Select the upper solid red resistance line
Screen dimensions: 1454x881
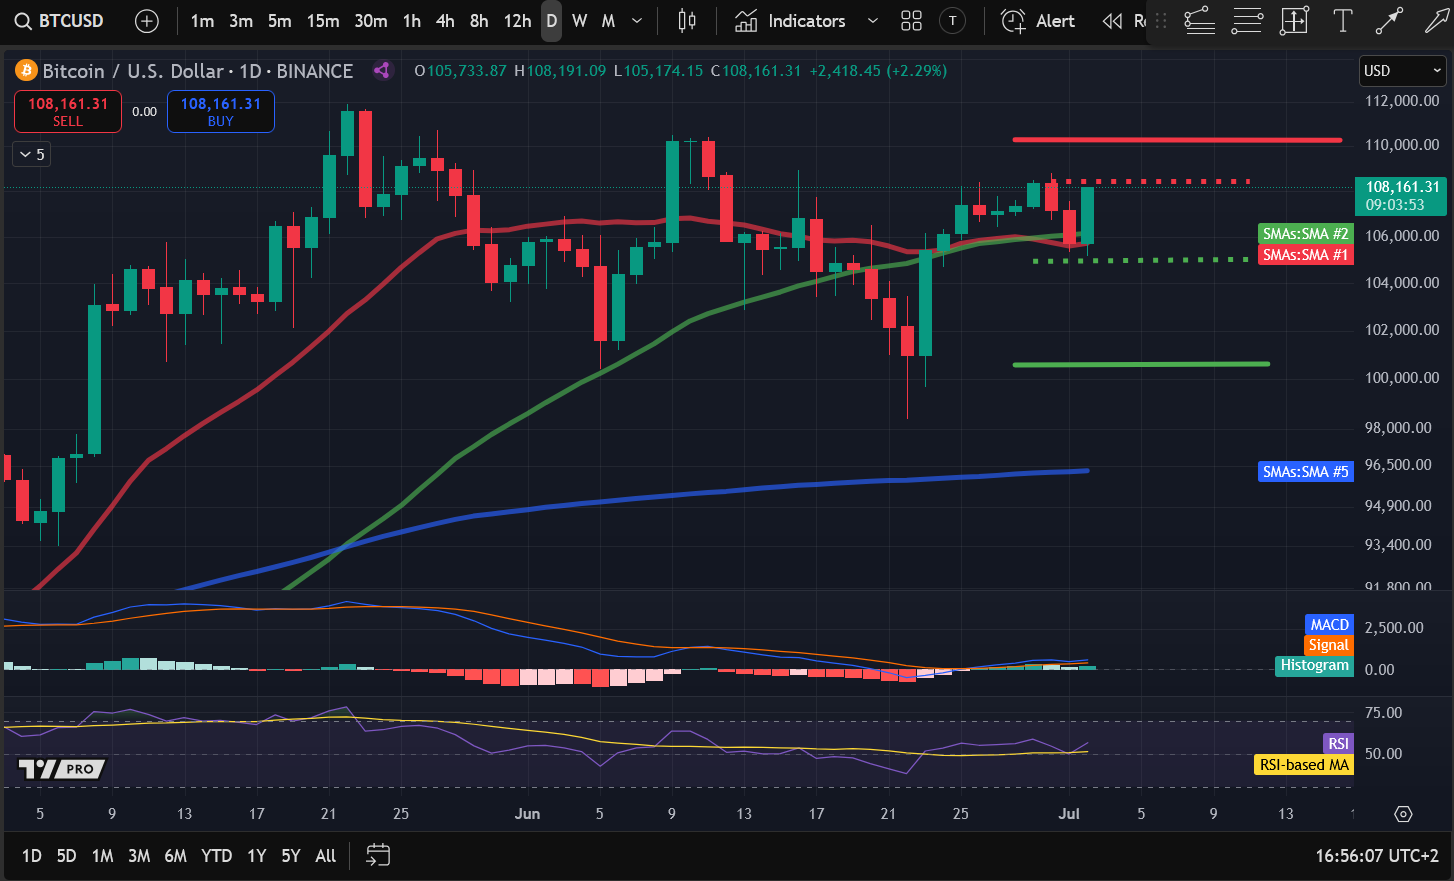click(x=1177, y=140)
